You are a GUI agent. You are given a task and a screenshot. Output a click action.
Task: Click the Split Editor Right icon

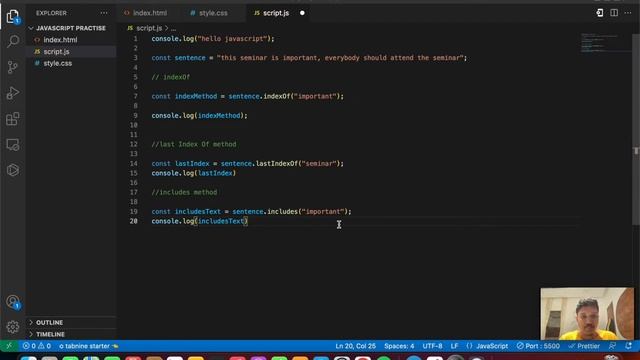[x=614, y=13]
